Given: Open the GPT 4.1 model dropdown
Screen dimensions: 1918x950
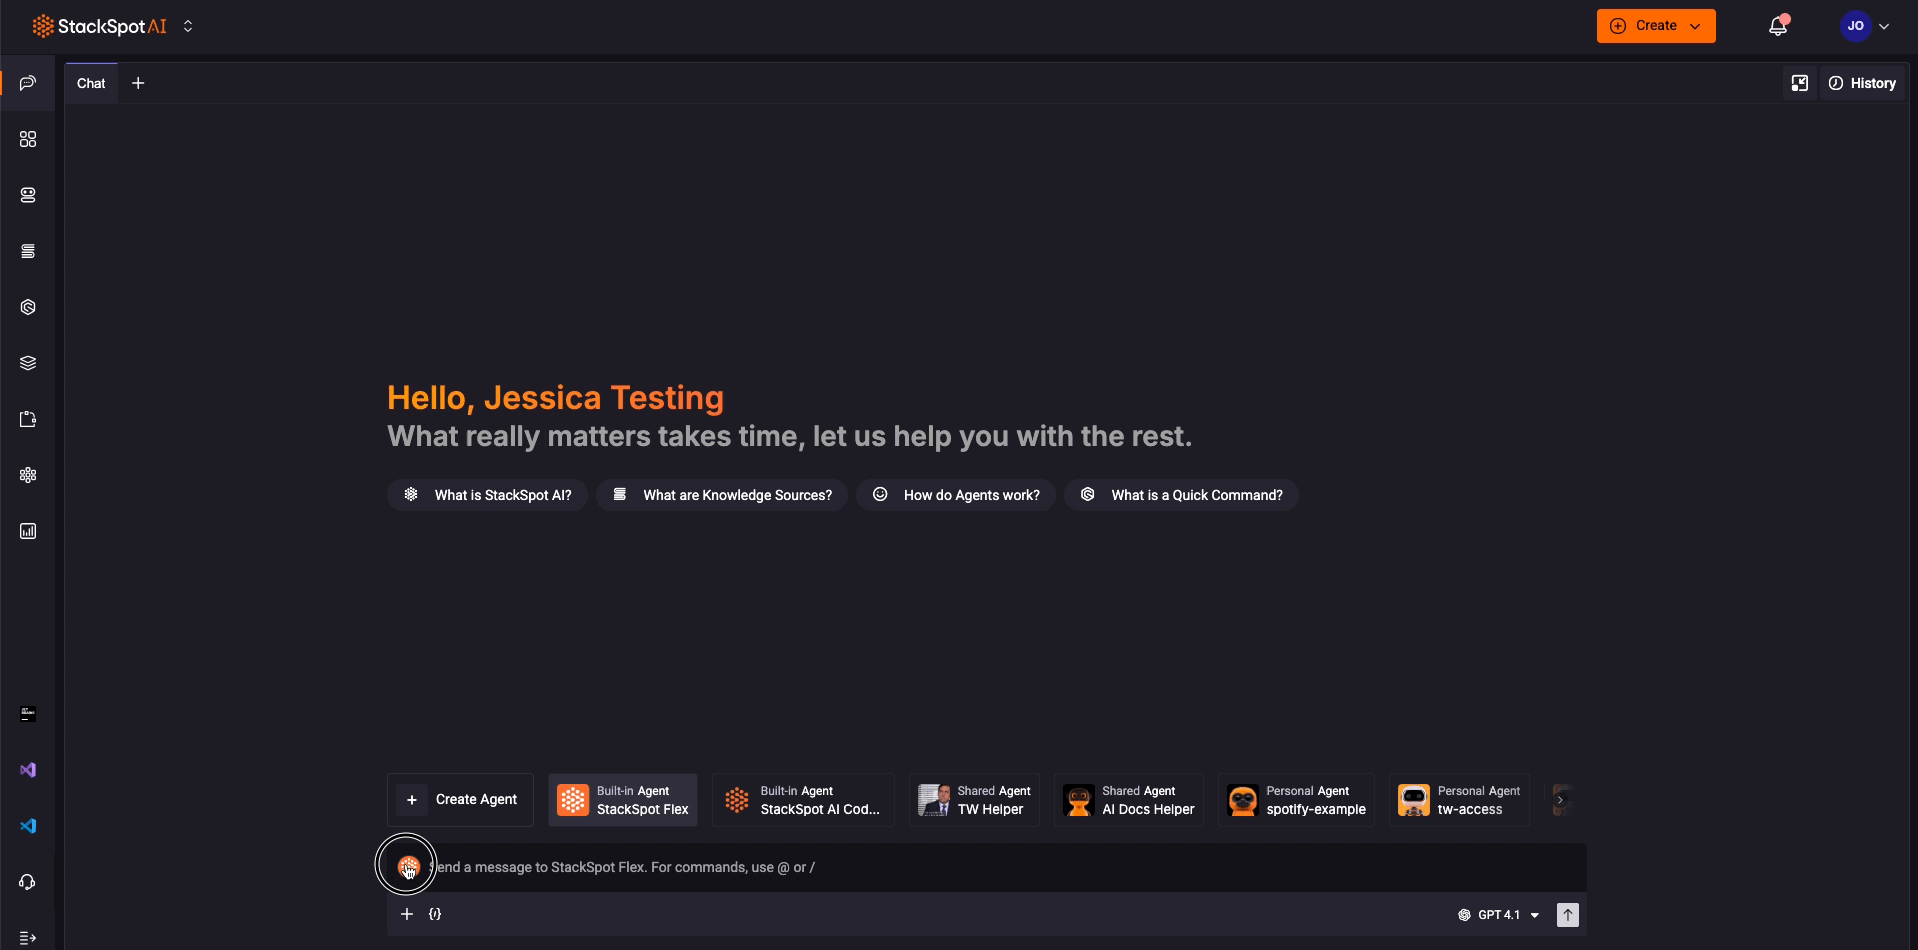Looking at the screenshot, I should click(x=1500, y=914).
